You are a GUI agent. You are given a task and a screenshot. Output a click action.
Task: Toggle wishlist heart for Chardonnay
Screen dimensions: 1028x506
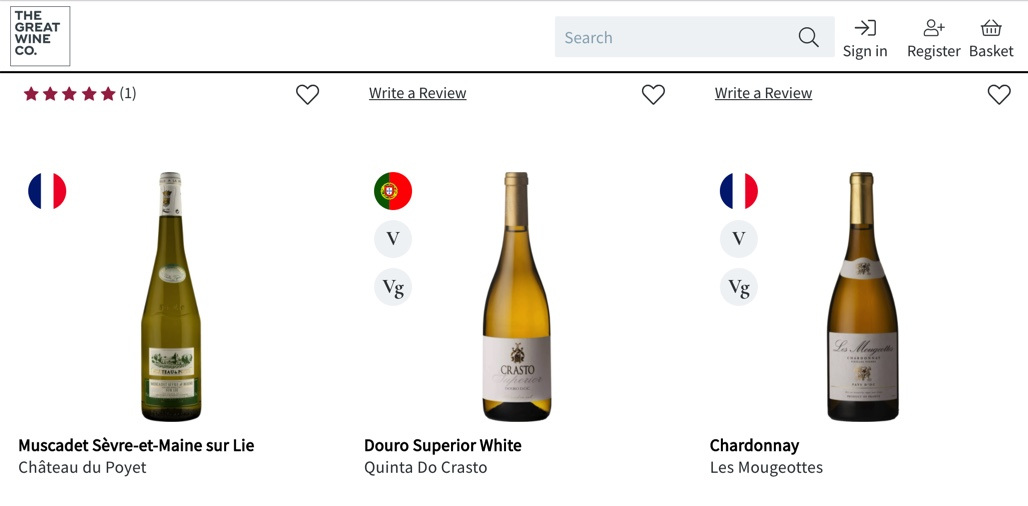coord(999,94)
